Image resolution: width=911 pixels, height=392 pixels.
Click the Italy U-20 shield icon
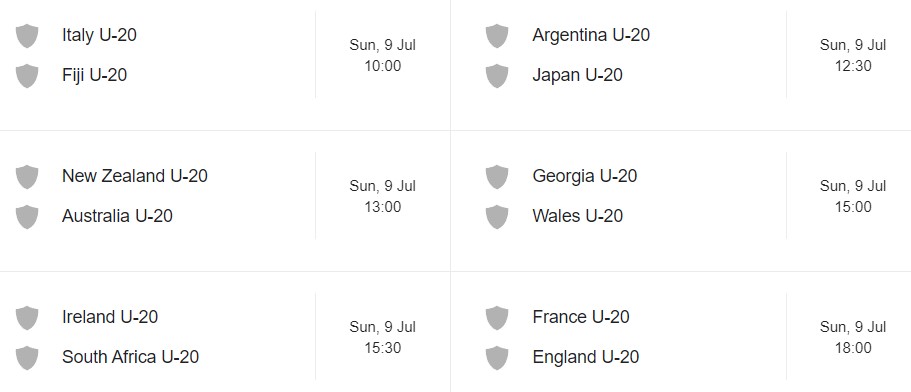tap(27, 35)
